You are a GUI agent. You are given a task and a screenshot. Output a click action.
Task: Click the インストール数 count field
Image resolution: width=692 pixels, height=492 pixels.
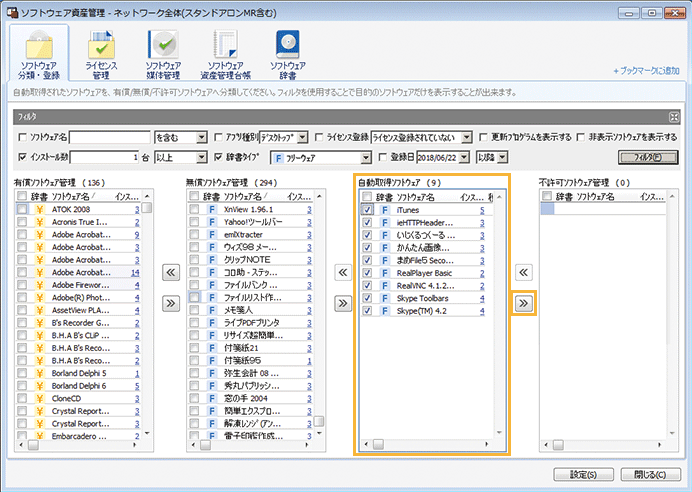pyautogui.click(x=105, y=157)
